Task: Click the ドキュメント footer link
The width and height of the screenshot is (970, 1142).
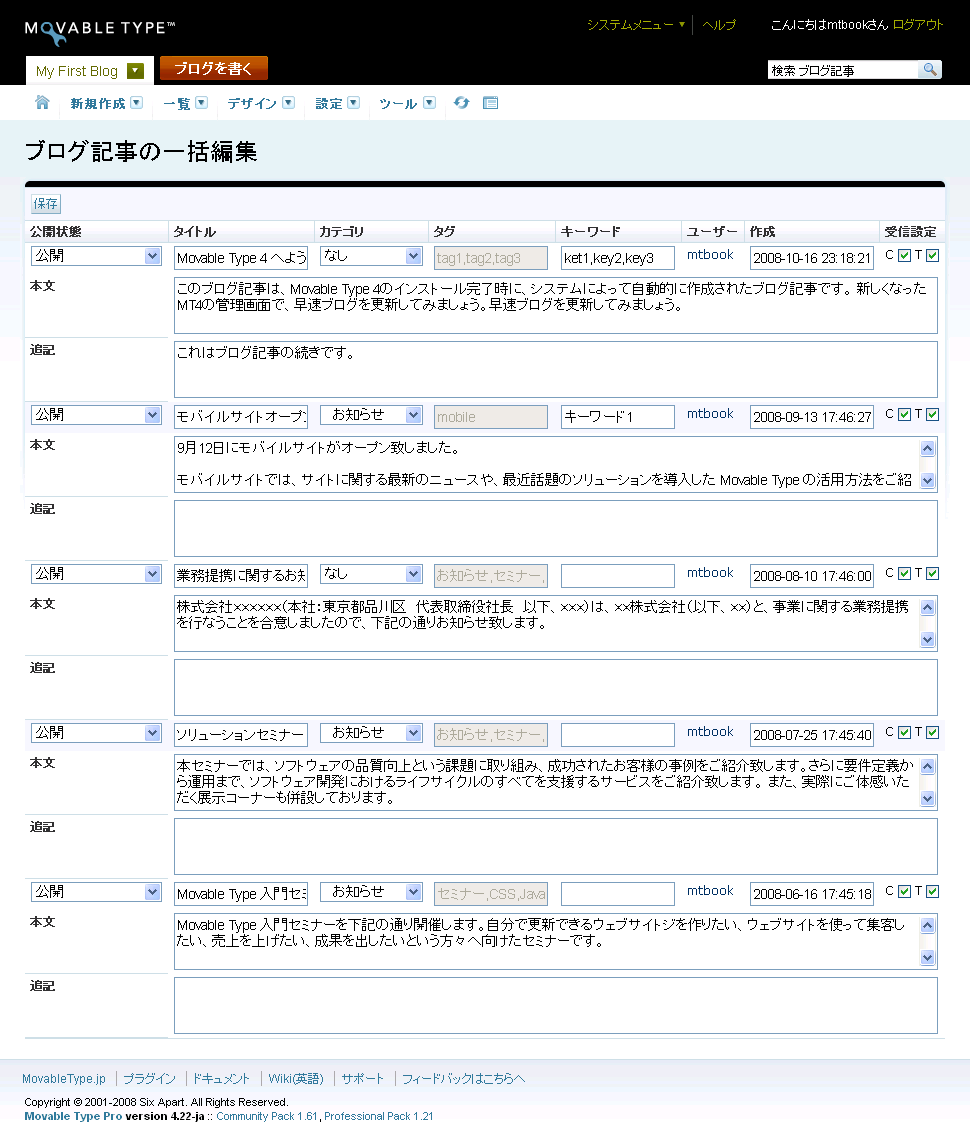Action: pos(221,1079)
